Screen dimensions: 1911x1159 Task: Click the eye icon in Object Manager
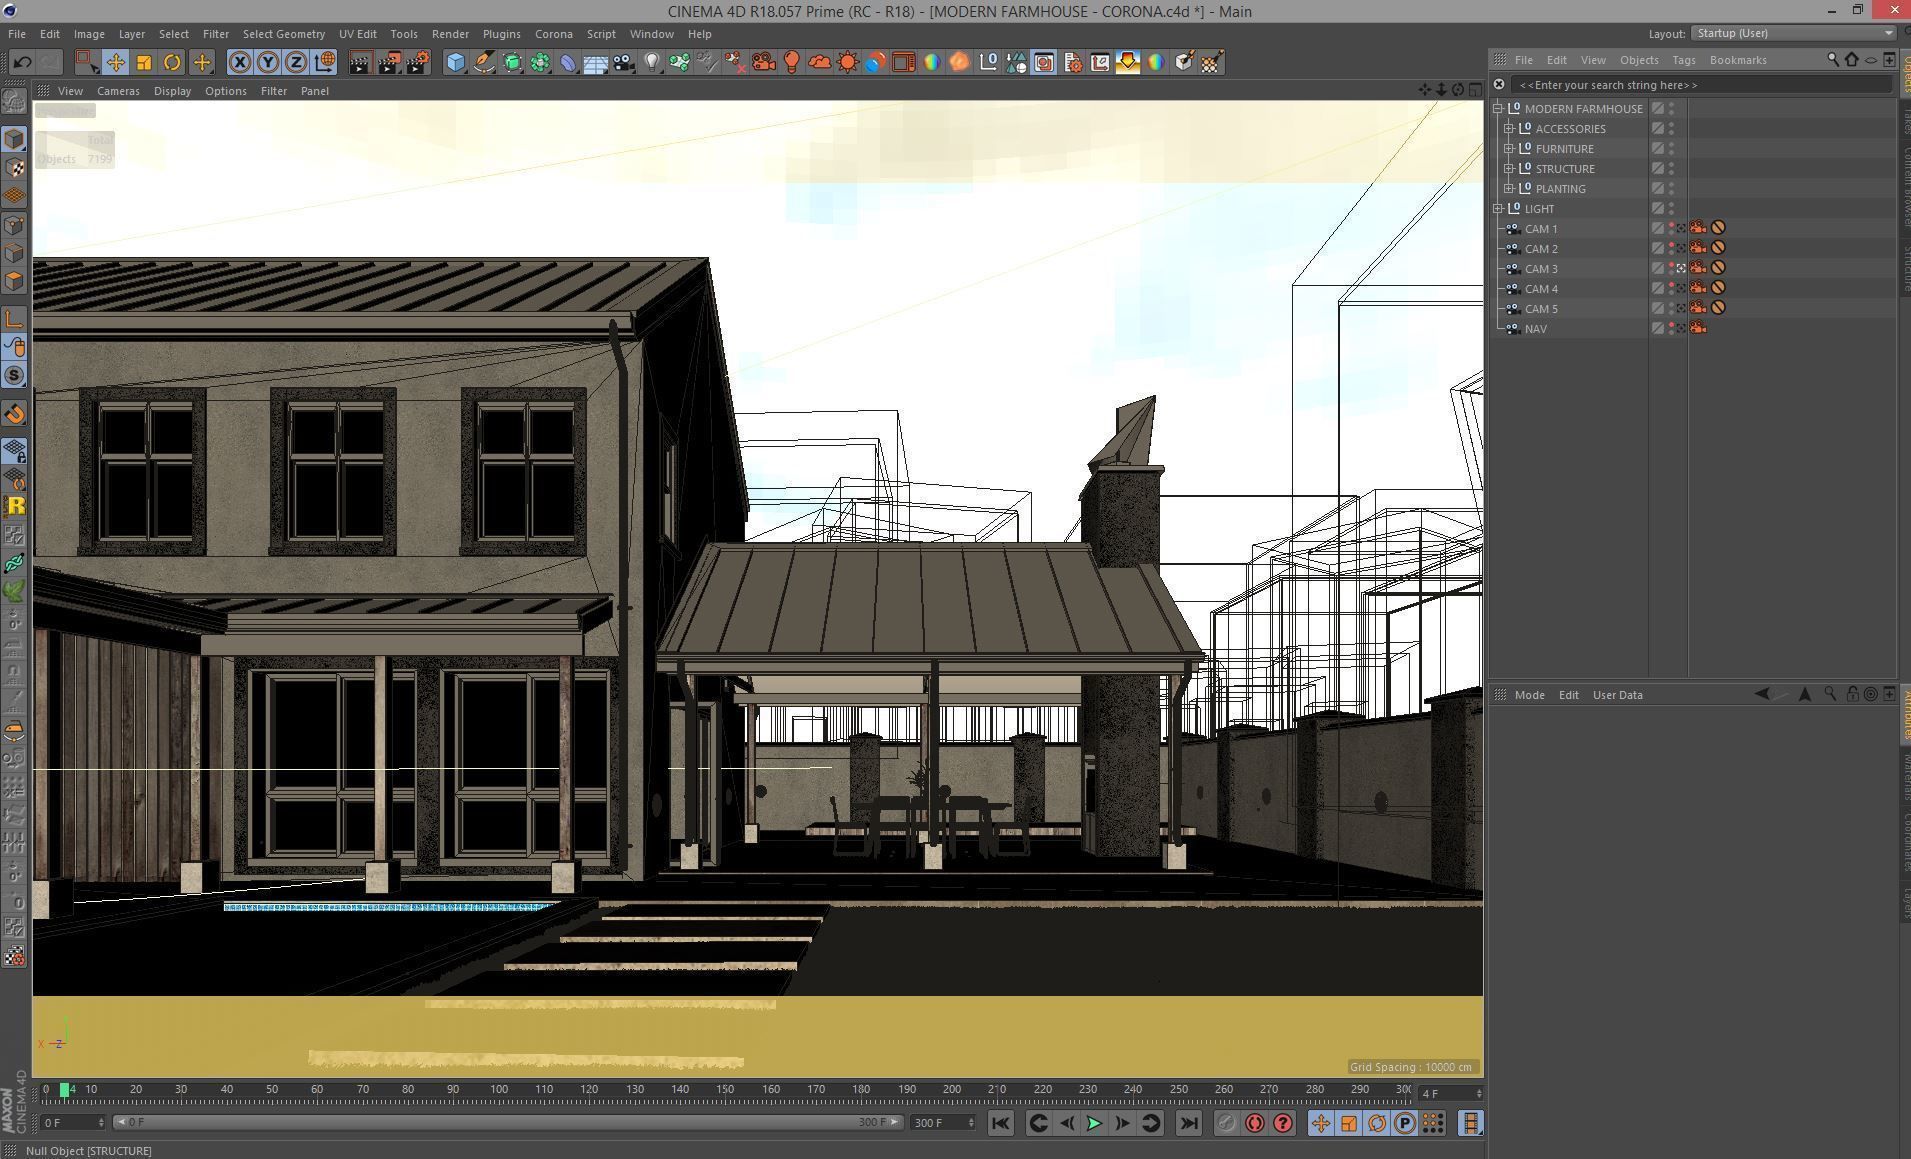click(x=1870, y=60)
